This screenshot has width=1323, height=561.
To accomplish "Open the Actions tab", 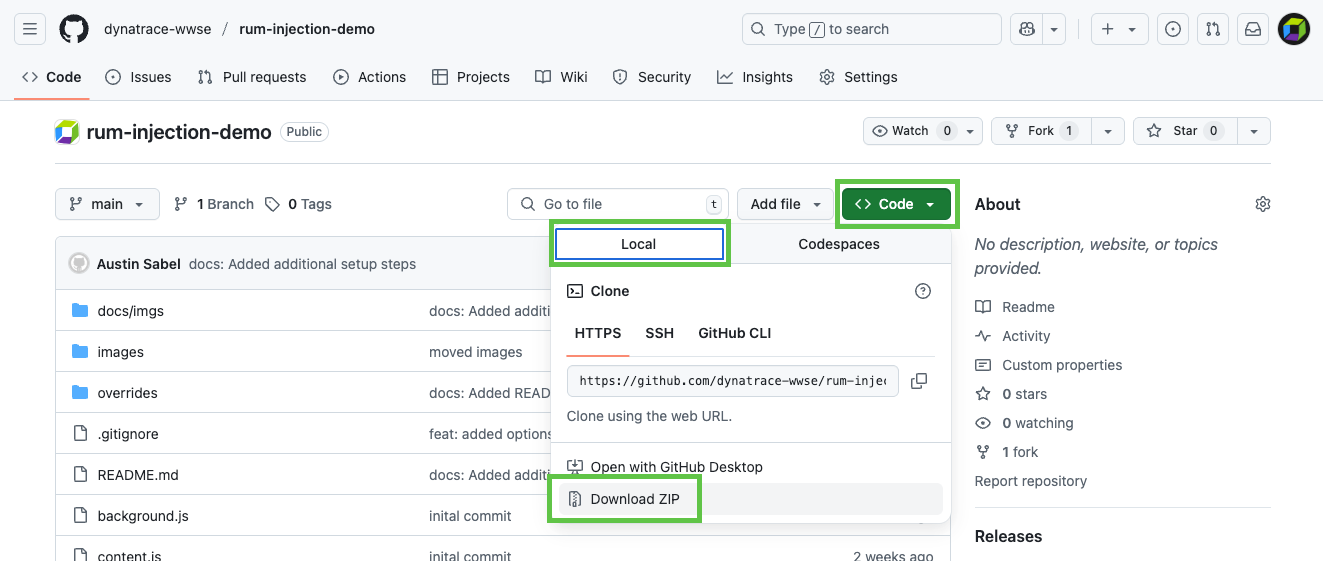I will pyautogui.click(x=370, y=77).
